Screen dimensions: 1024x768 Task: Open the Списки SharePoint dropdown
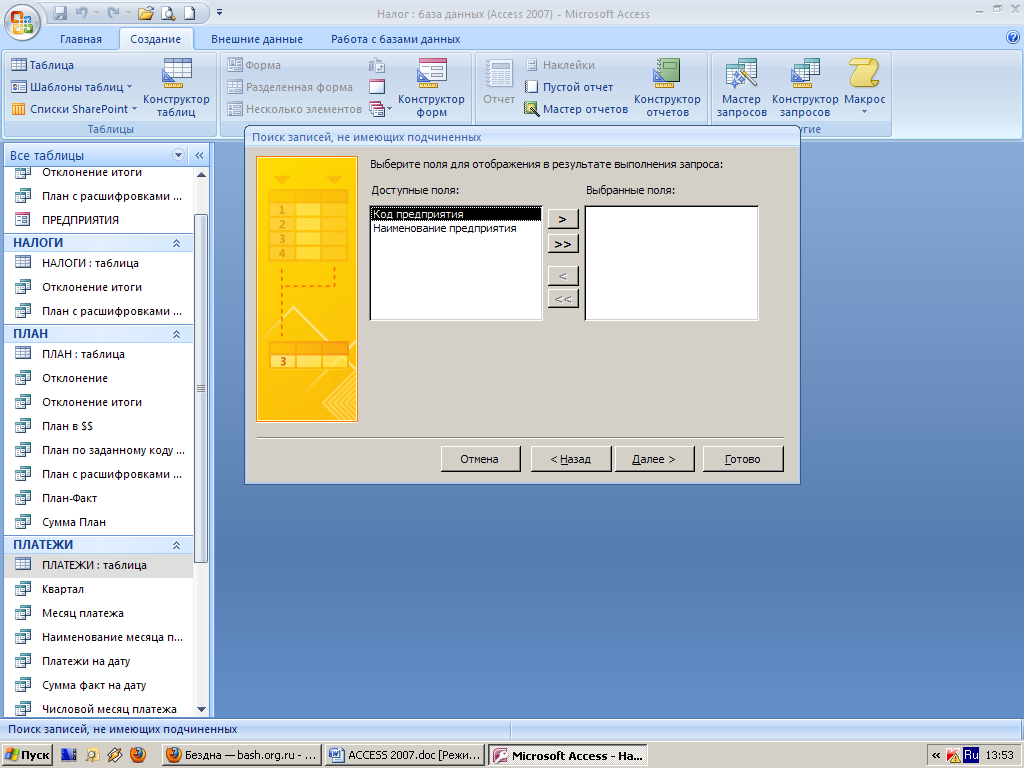(74, 109)
